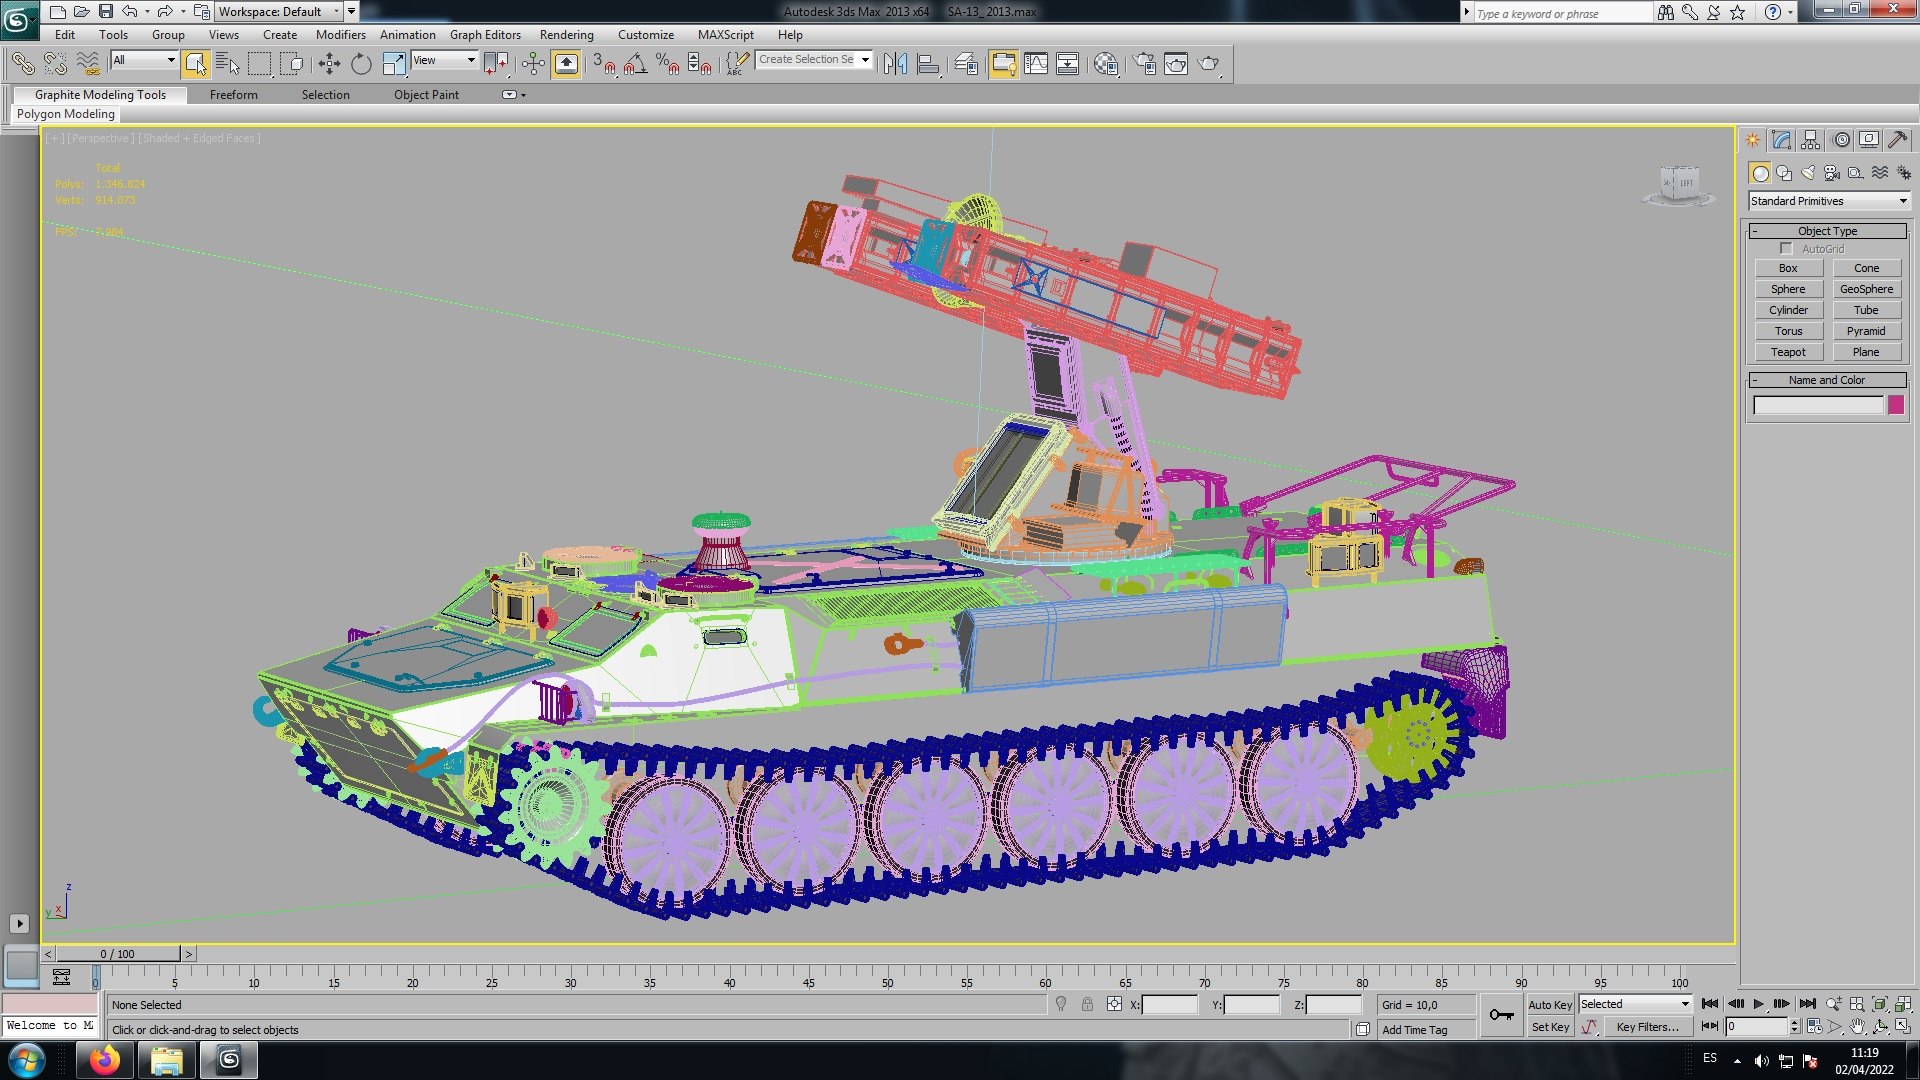This screenshot has width=1920, height=1080.
Task: Click the pink object color swatch
Action: pyautogui.click(x=1896, y=405)
